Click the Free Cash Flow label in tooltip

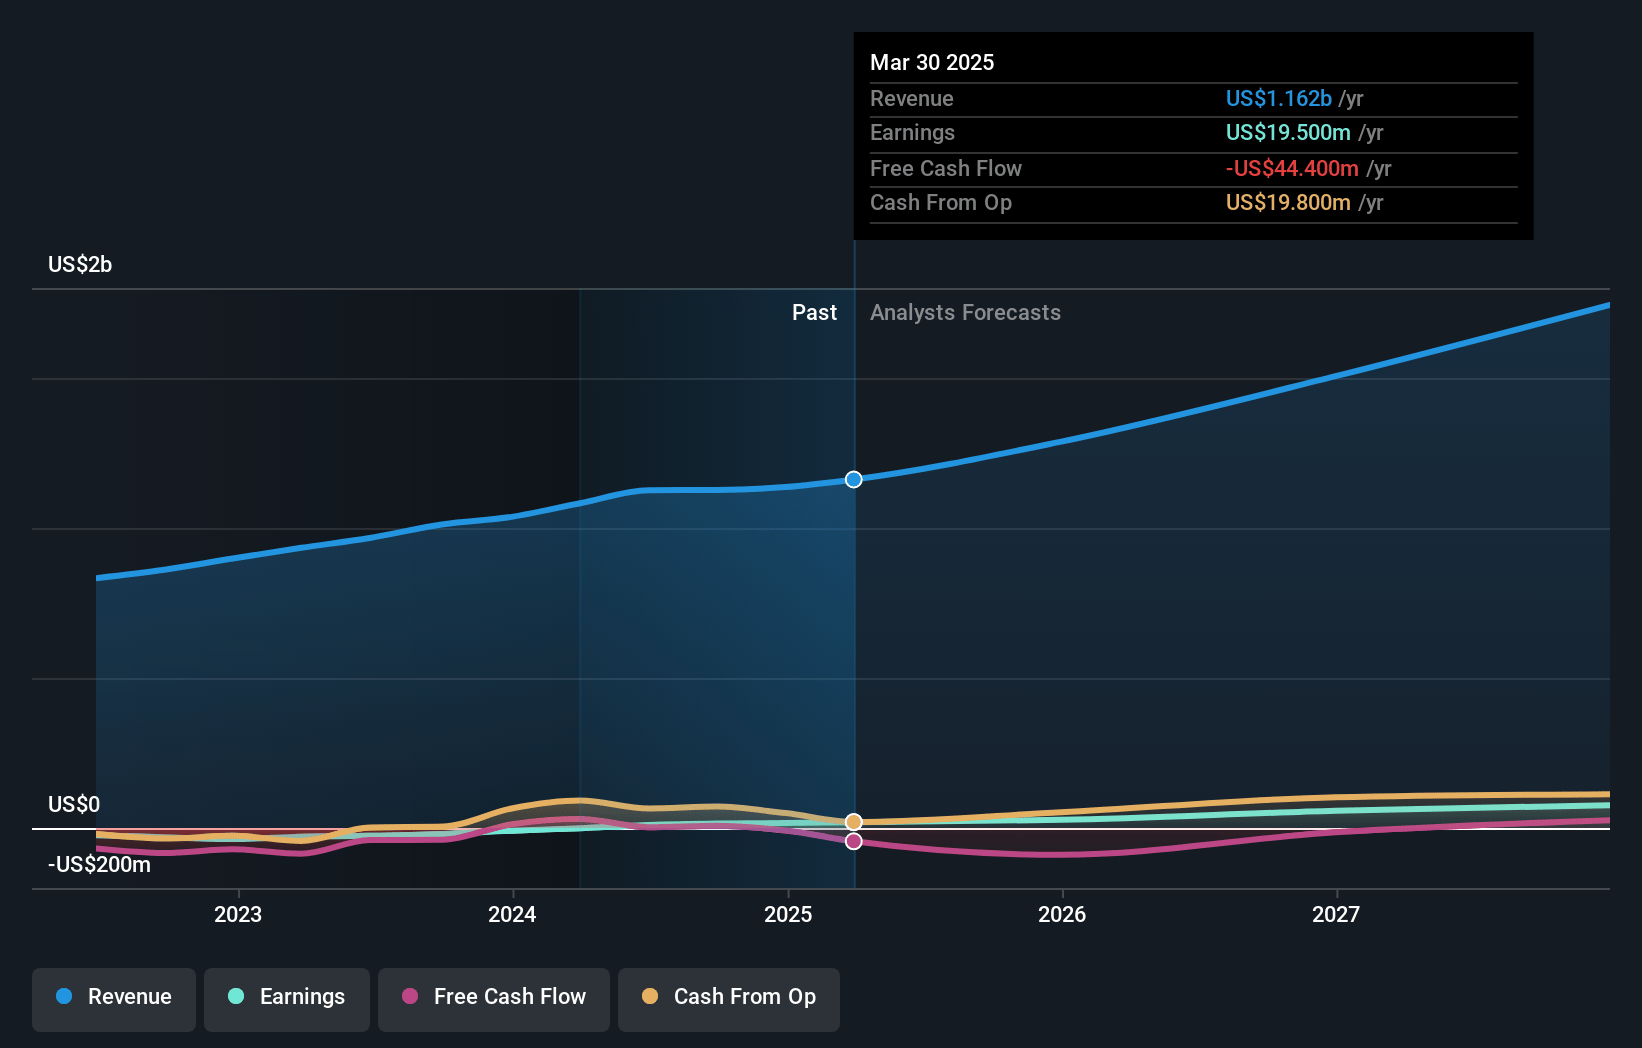coord(946,168)
